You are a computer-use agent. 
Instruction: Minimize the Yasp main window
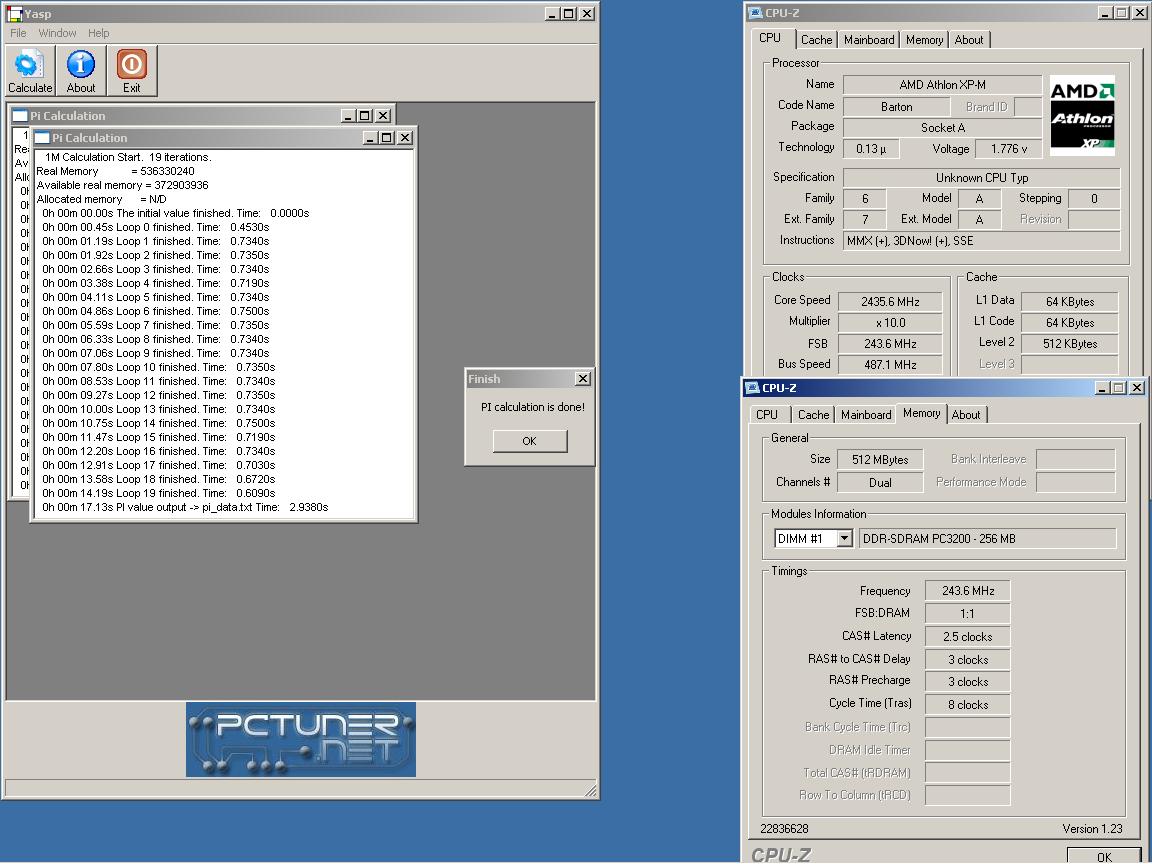pyautogui.click(x=552, y=13)
